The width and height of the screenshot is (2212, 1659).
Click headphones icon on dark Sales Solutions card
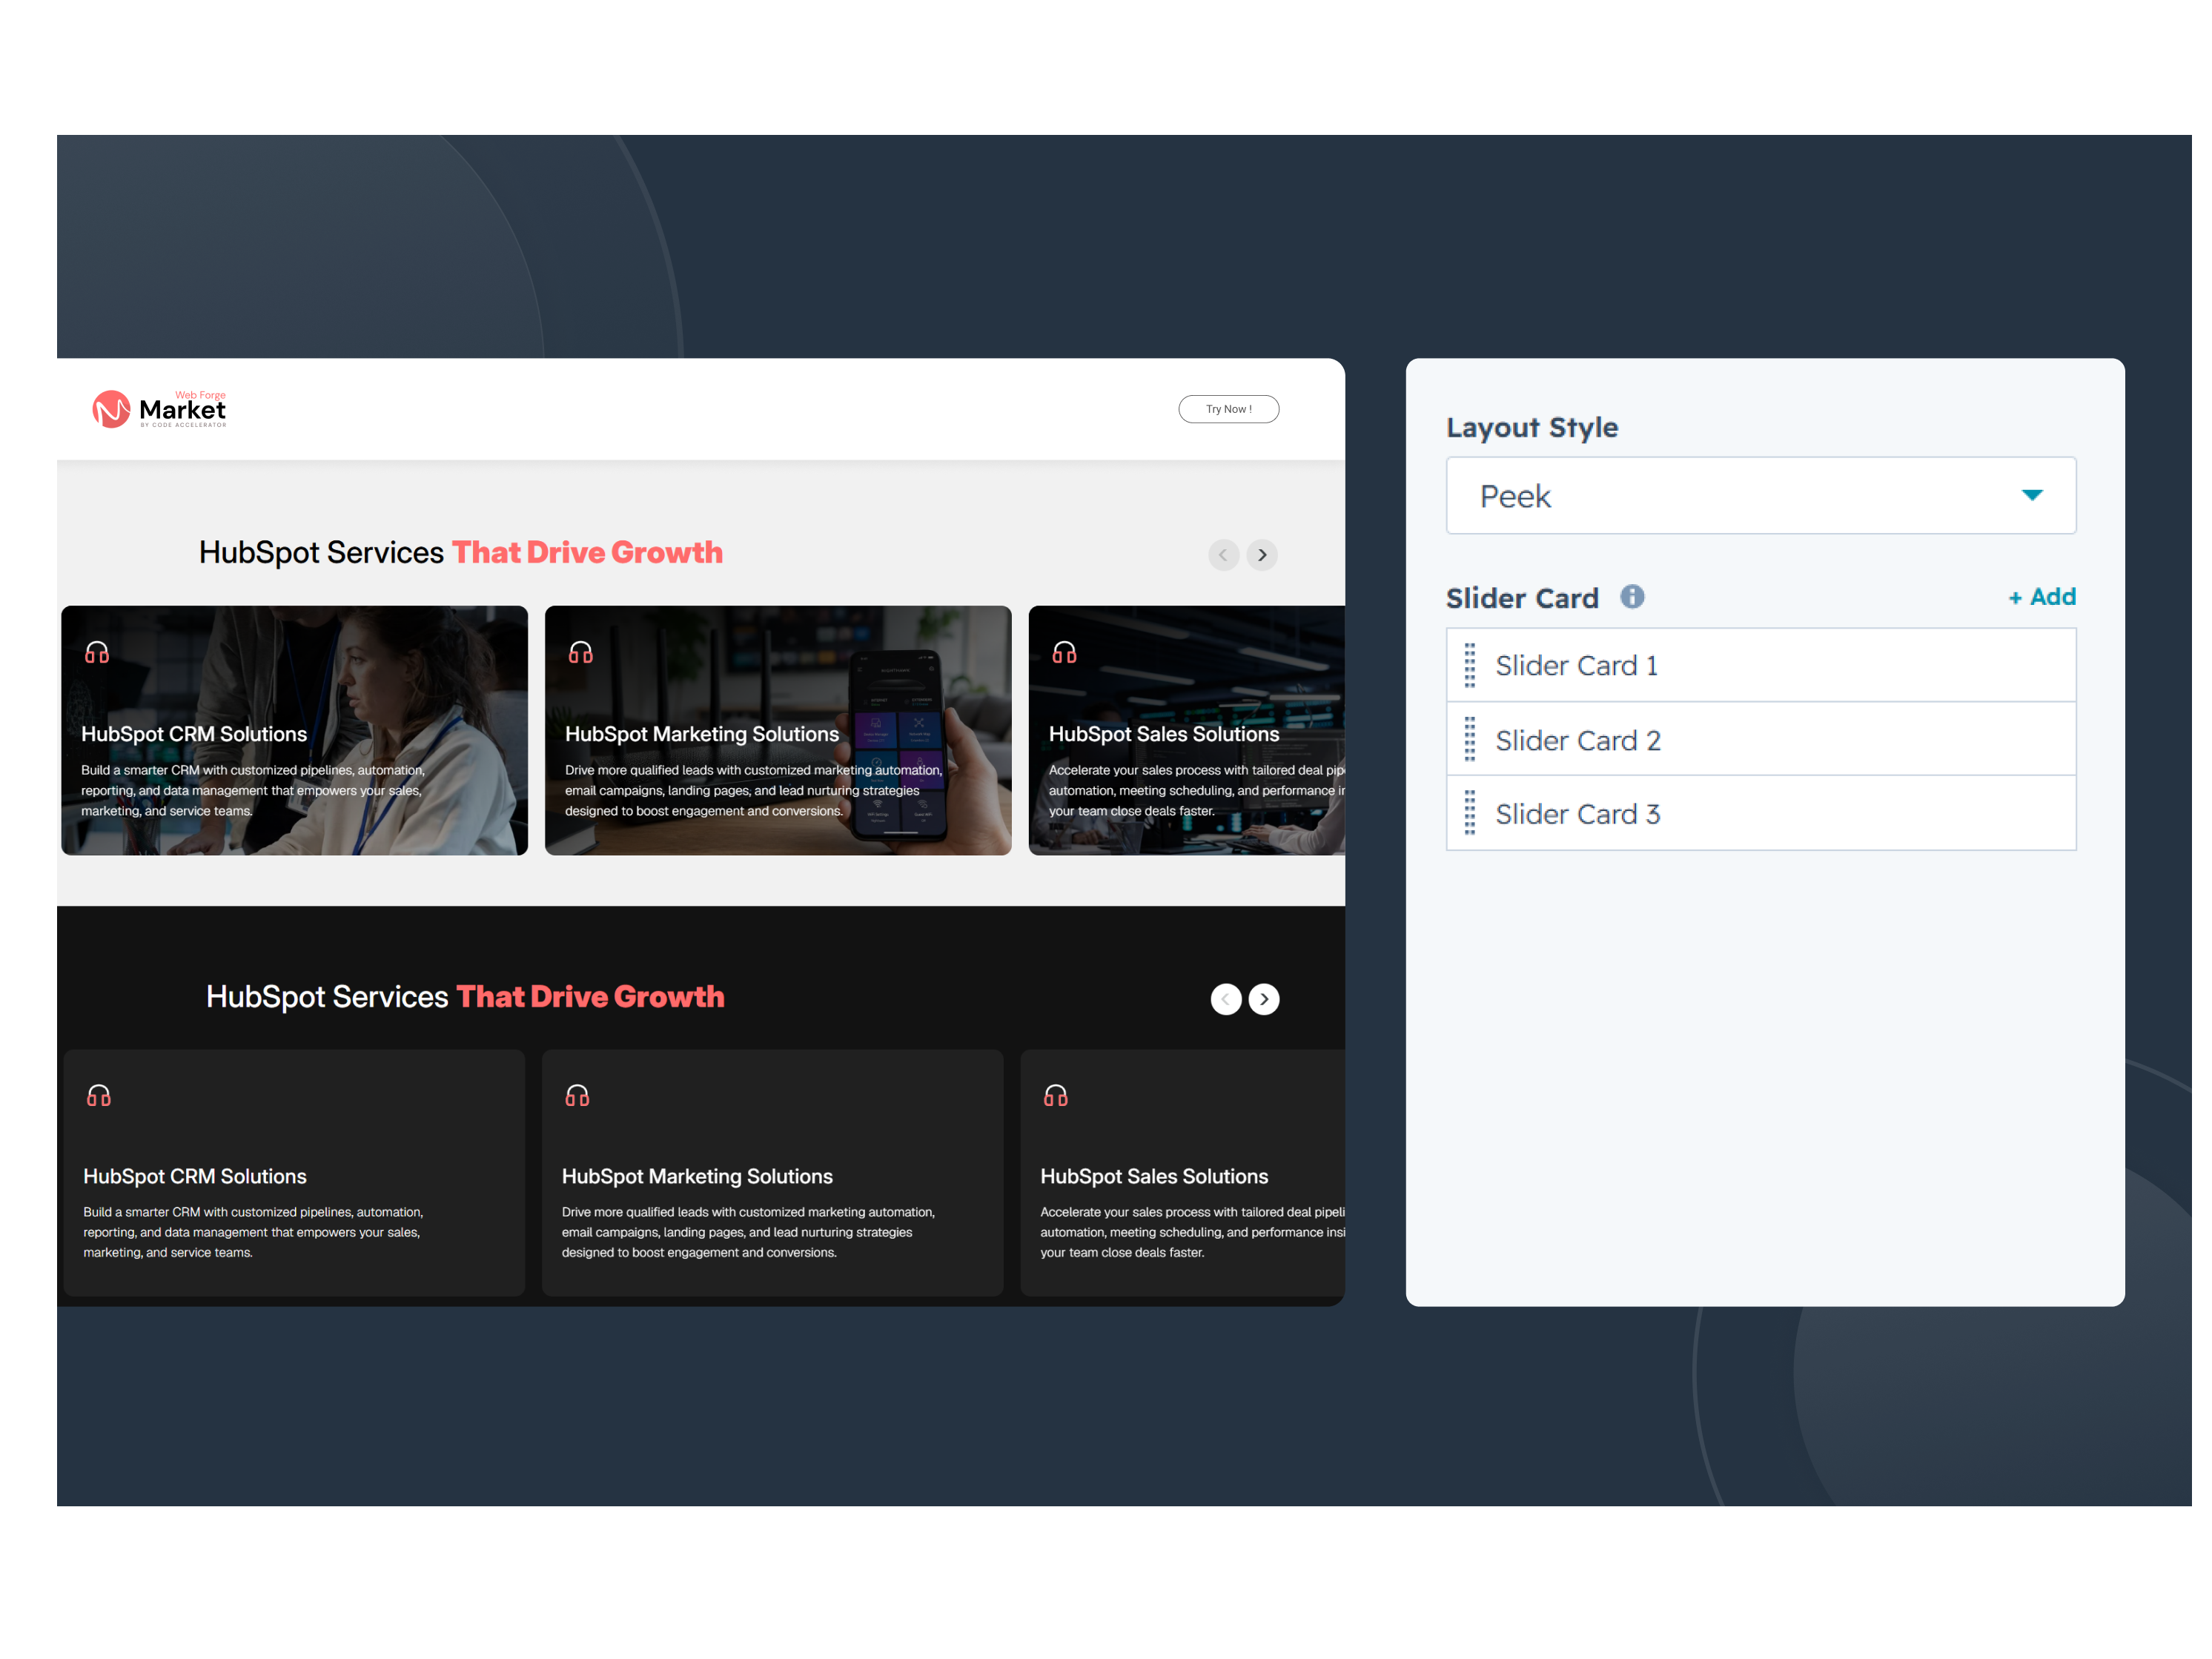(1056, 1096)
